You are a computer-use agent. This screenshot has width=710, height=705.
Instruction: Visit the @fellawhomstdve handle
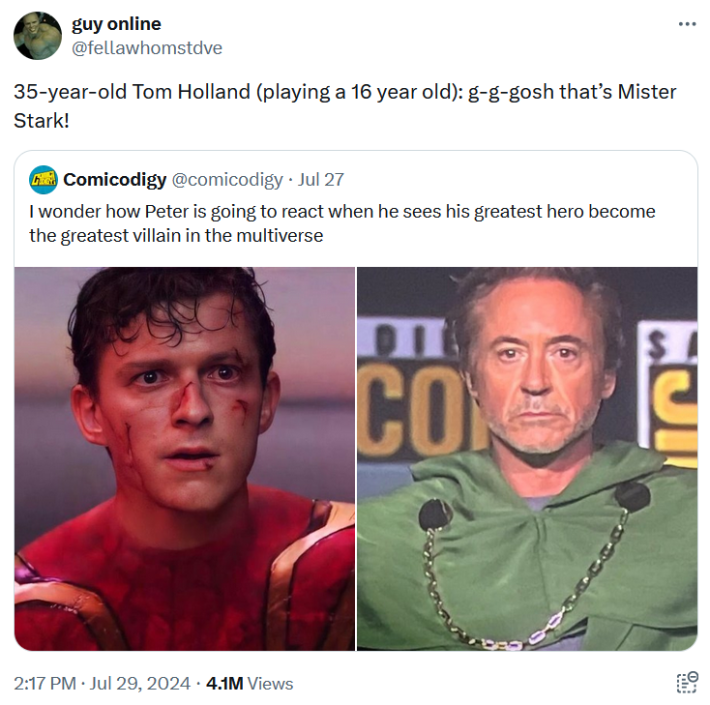(x=146, y=47)
